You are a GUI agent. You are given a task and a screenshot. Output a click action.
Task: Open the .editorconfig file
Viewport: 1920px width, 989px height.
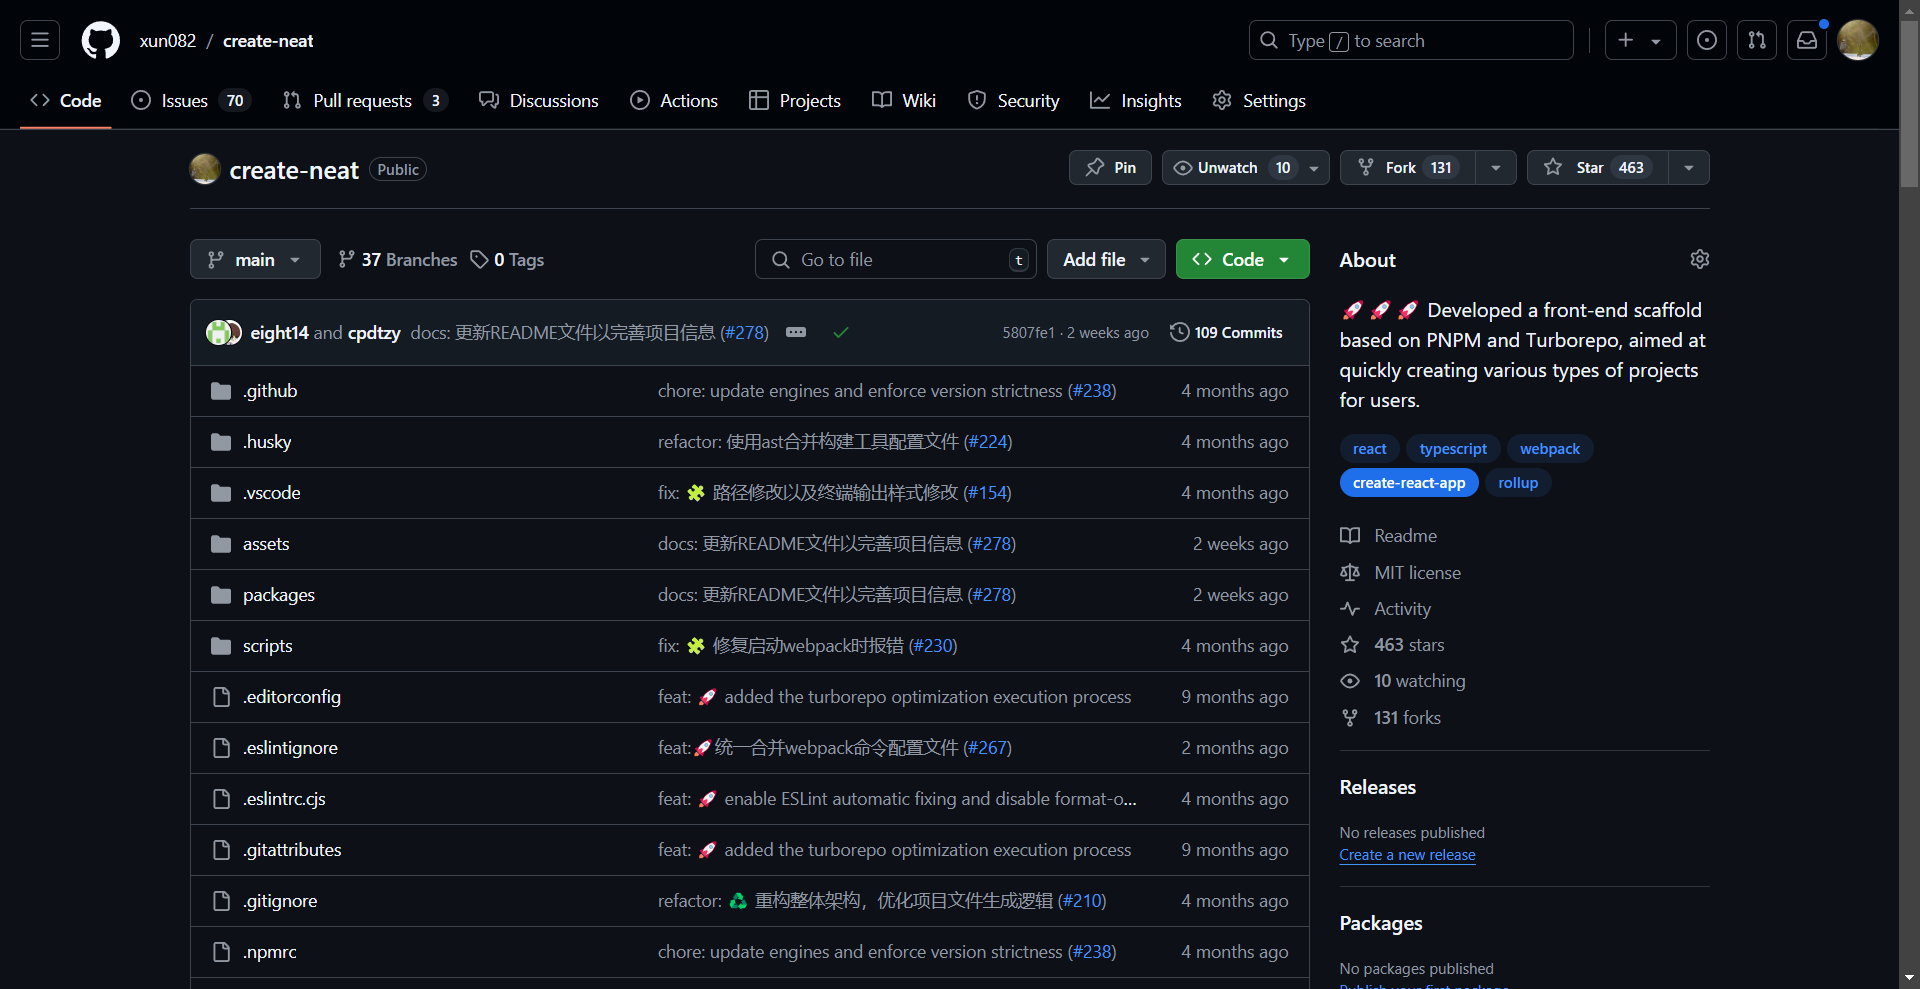point(292,696)
